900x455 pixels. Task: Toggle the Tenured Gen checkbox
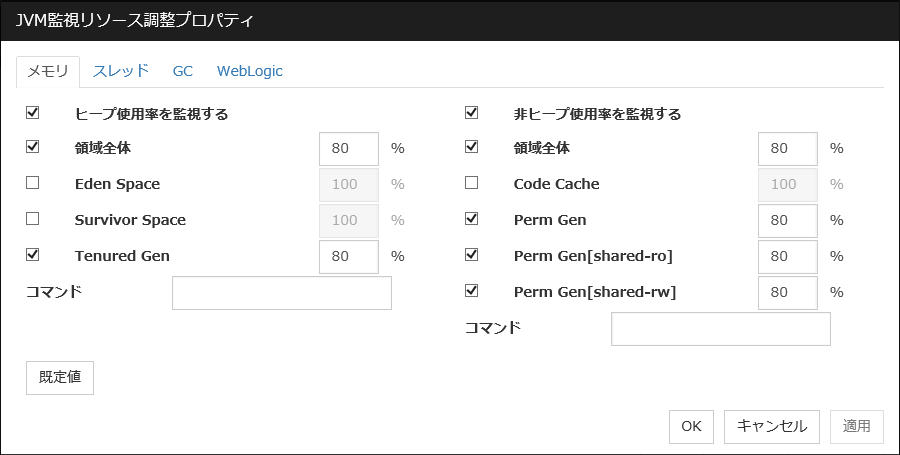pos(33,255)
